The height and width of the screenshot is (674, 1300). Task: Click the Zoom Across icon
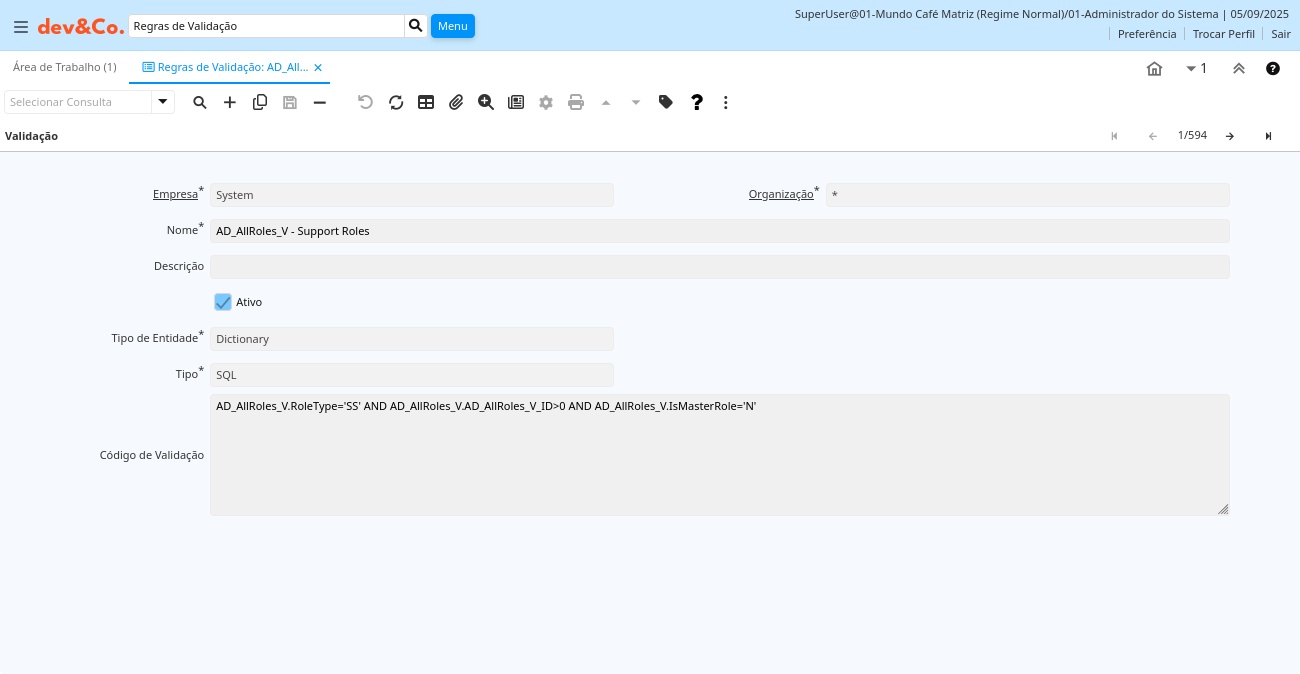pos(486,102)
